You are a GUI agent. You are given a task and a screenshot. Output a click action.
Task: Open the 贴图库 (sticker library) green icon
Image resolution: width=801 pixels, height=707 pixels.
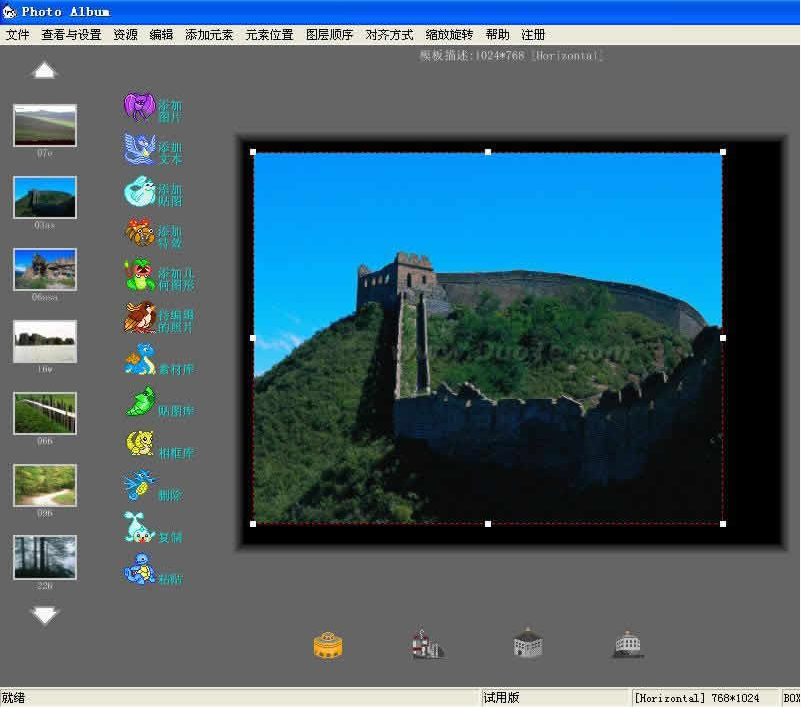tap(139, 402)
